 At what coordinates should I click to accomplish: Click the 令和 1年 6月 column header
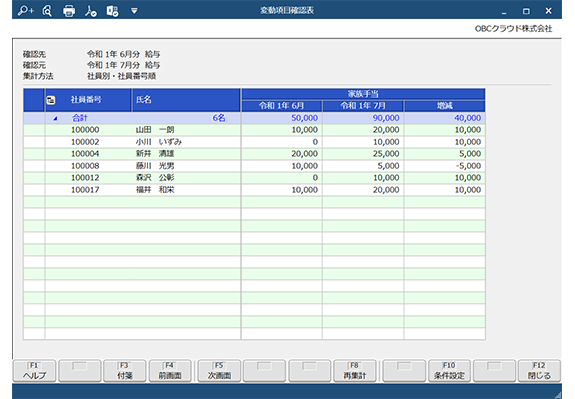pos(281,106)
